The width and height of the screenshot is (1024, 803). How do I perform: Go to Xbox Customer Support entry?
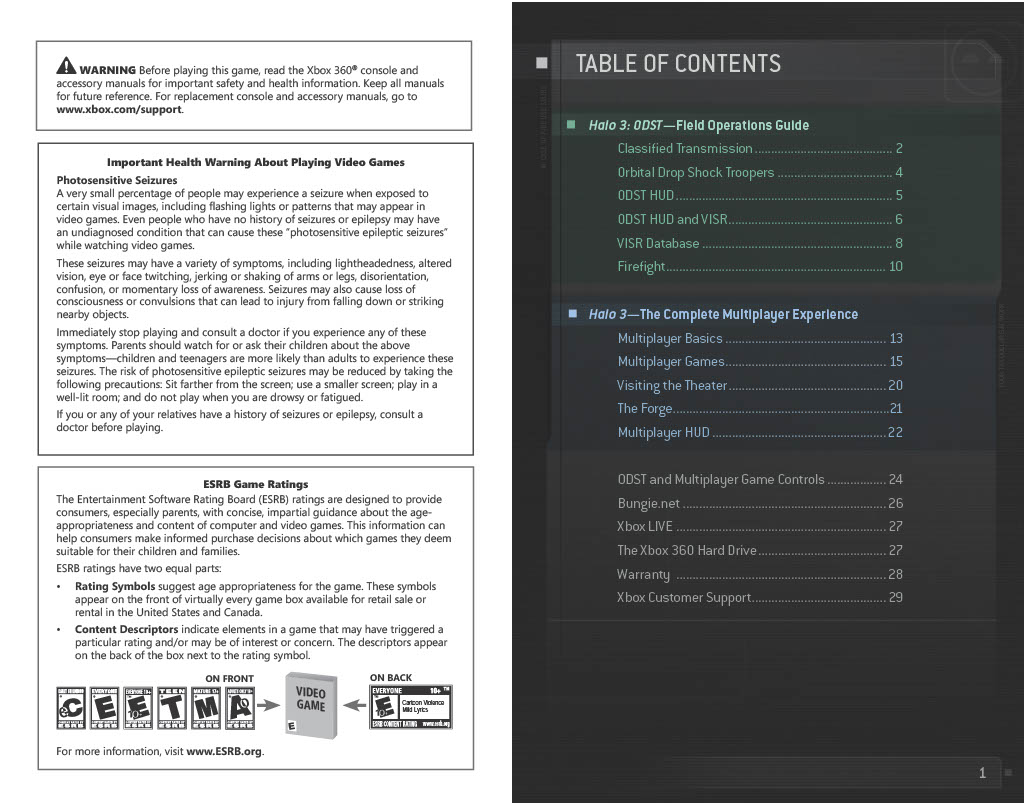pyautogui.click(x=760, y=597)
